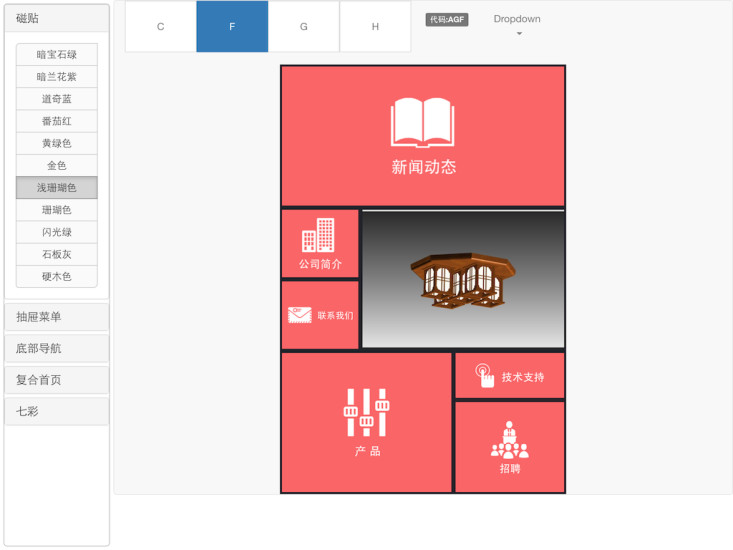Click the people group icon for 招聘

509,440
